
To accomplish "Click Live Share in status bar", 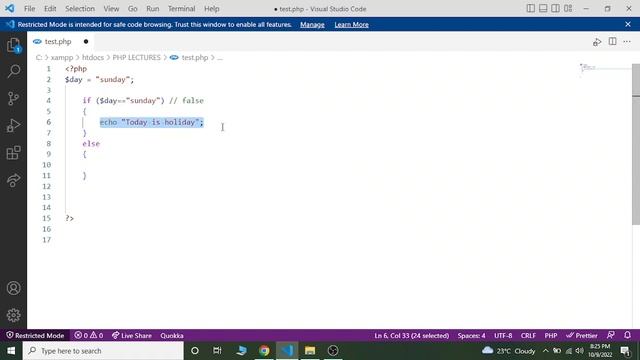I will point(132,336).
